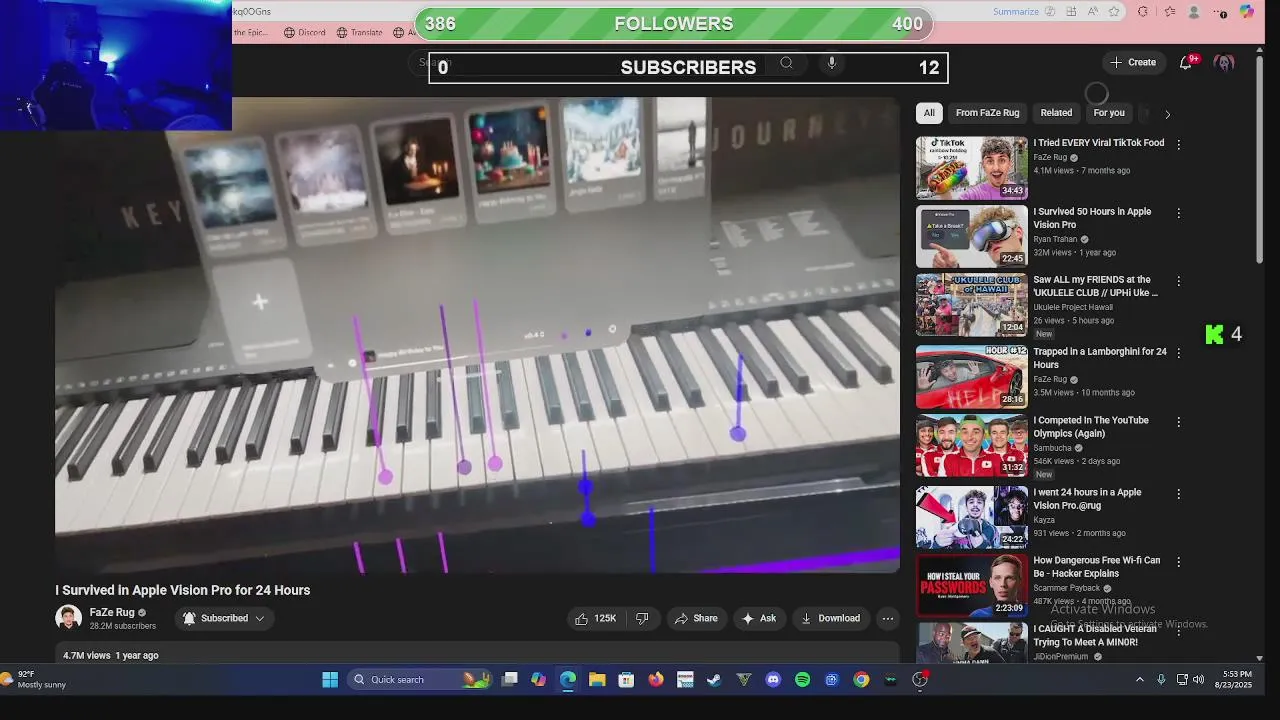Select the For you filter chip
Viewport: 1280px width, 720px height.
click(1109, 113)
